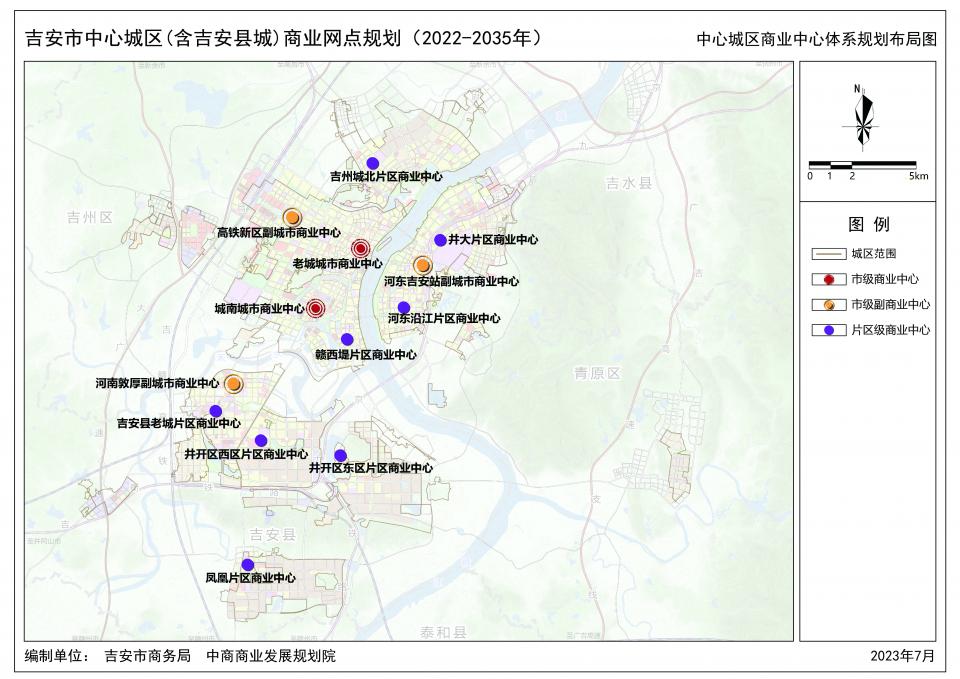This screenshot has height=679, width=960.
Task: Click the 0–5km scale bar
Action: point(861,163)
